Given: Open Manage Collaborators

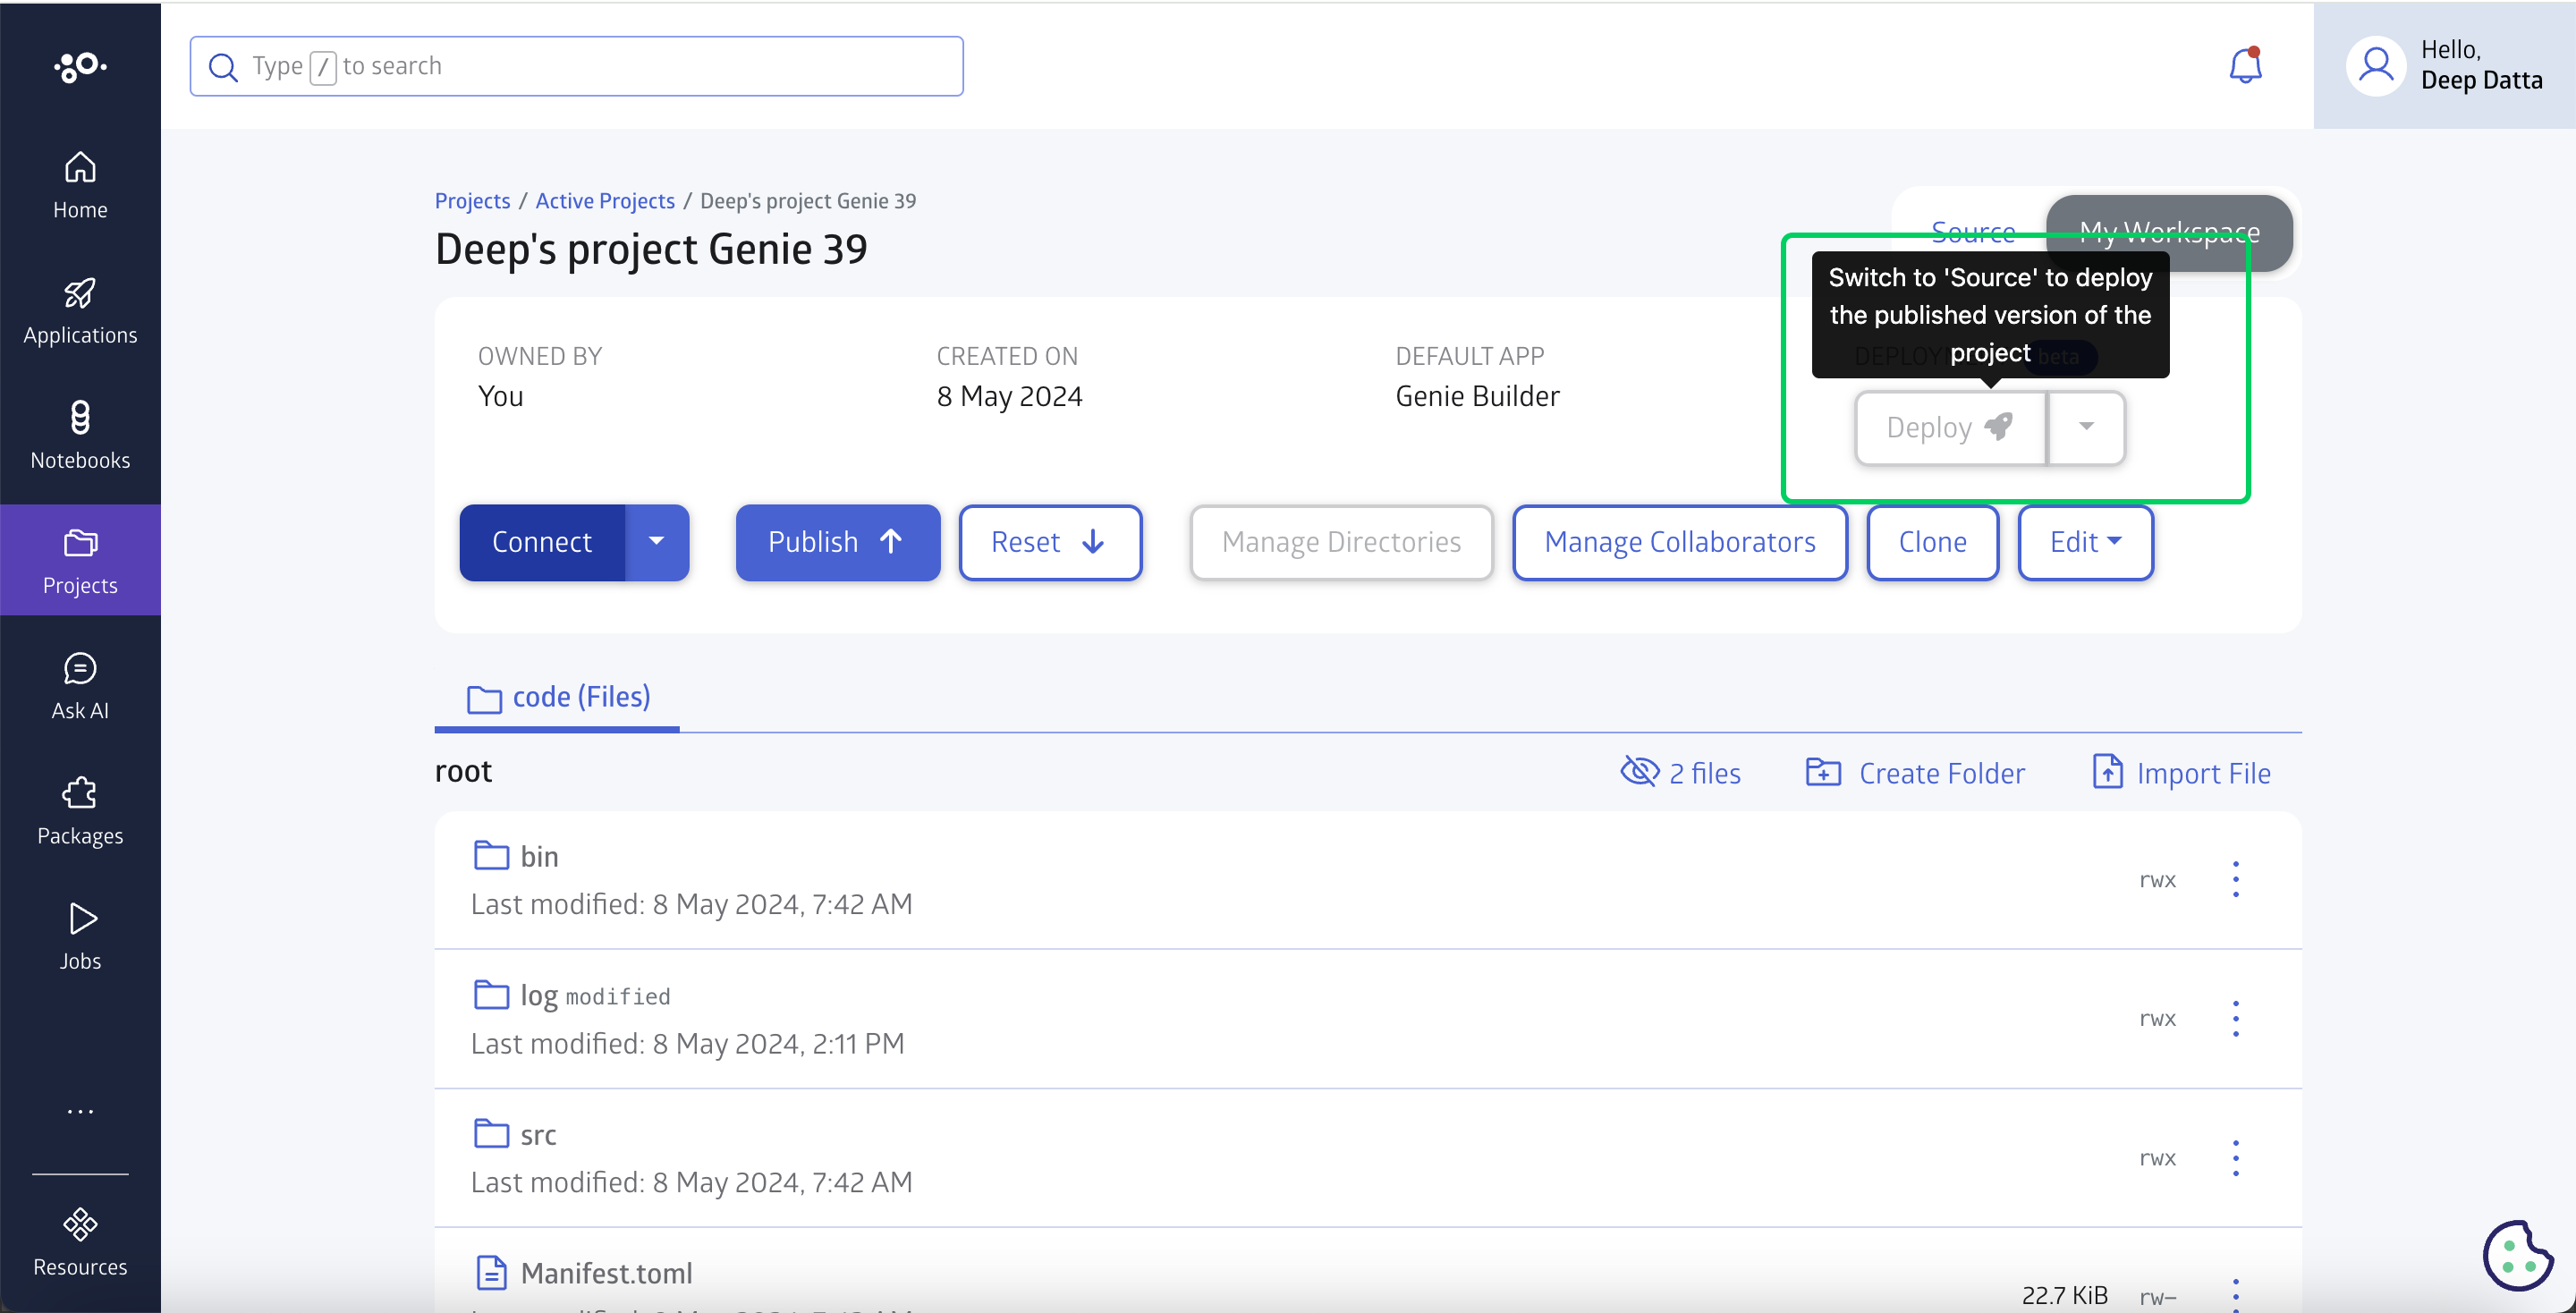Looking at the screenshot, I should (1679, 542).
